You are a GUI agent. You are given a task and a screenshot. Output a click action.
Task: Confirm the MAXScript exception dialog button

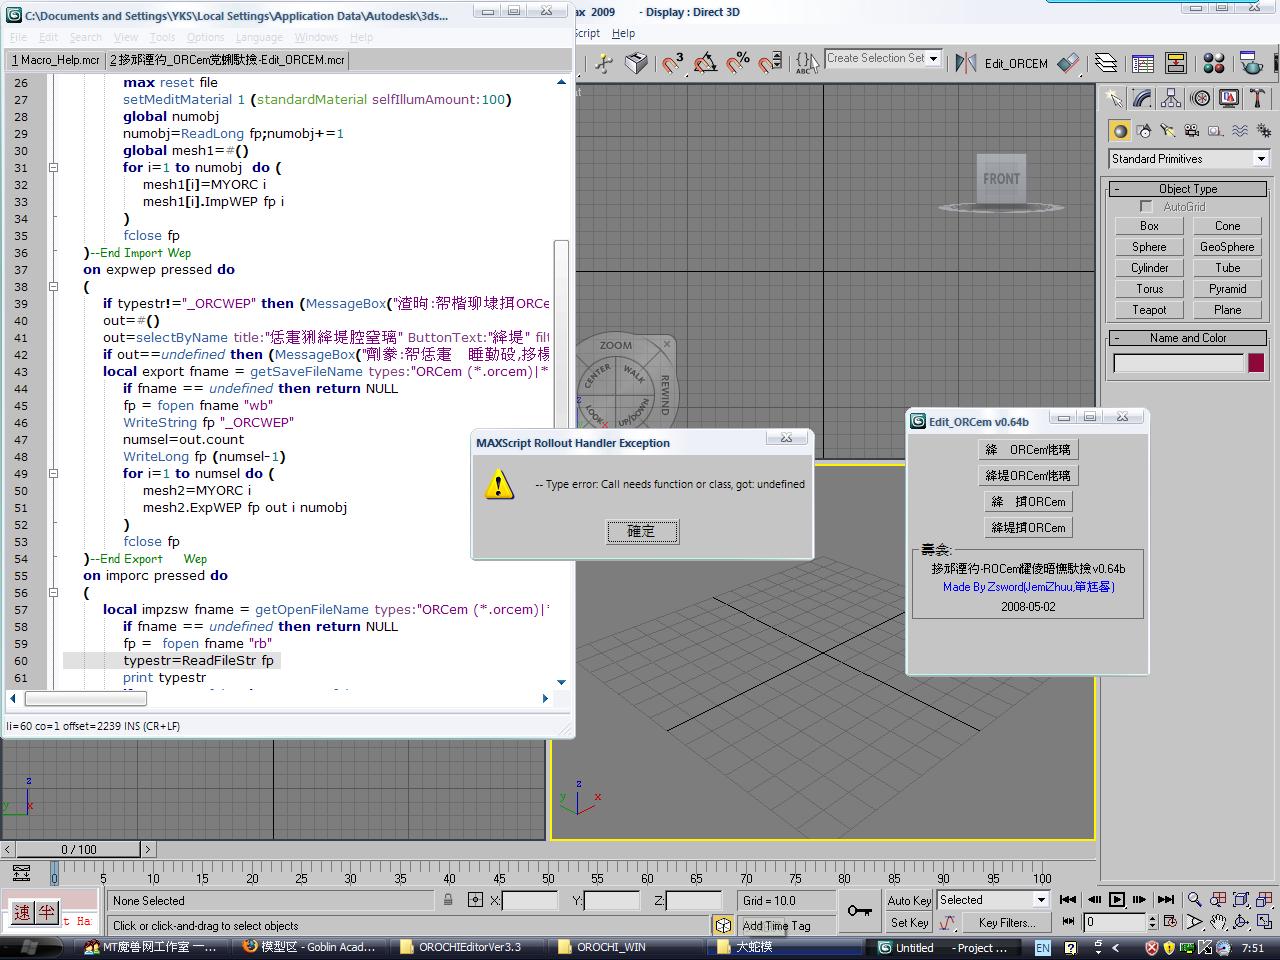642,531
